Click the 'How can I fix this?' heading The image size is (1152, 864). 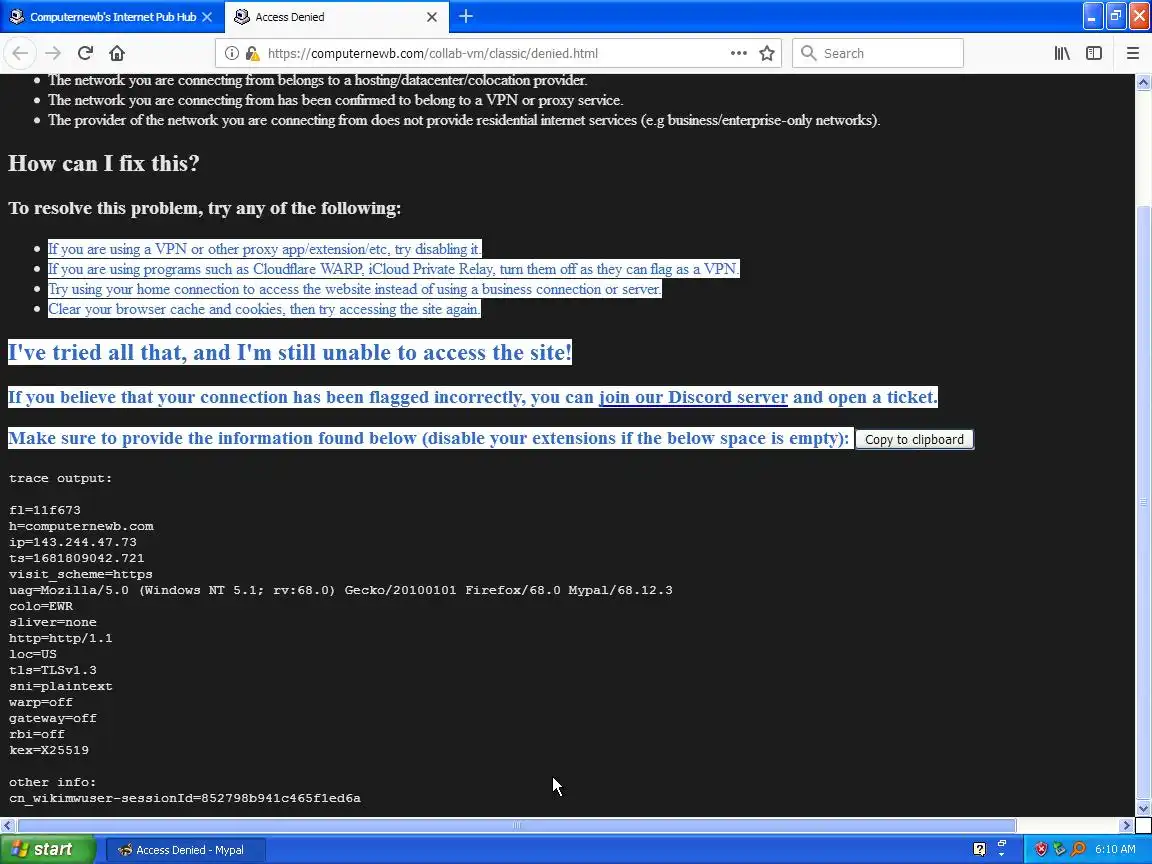coord(104,163)
